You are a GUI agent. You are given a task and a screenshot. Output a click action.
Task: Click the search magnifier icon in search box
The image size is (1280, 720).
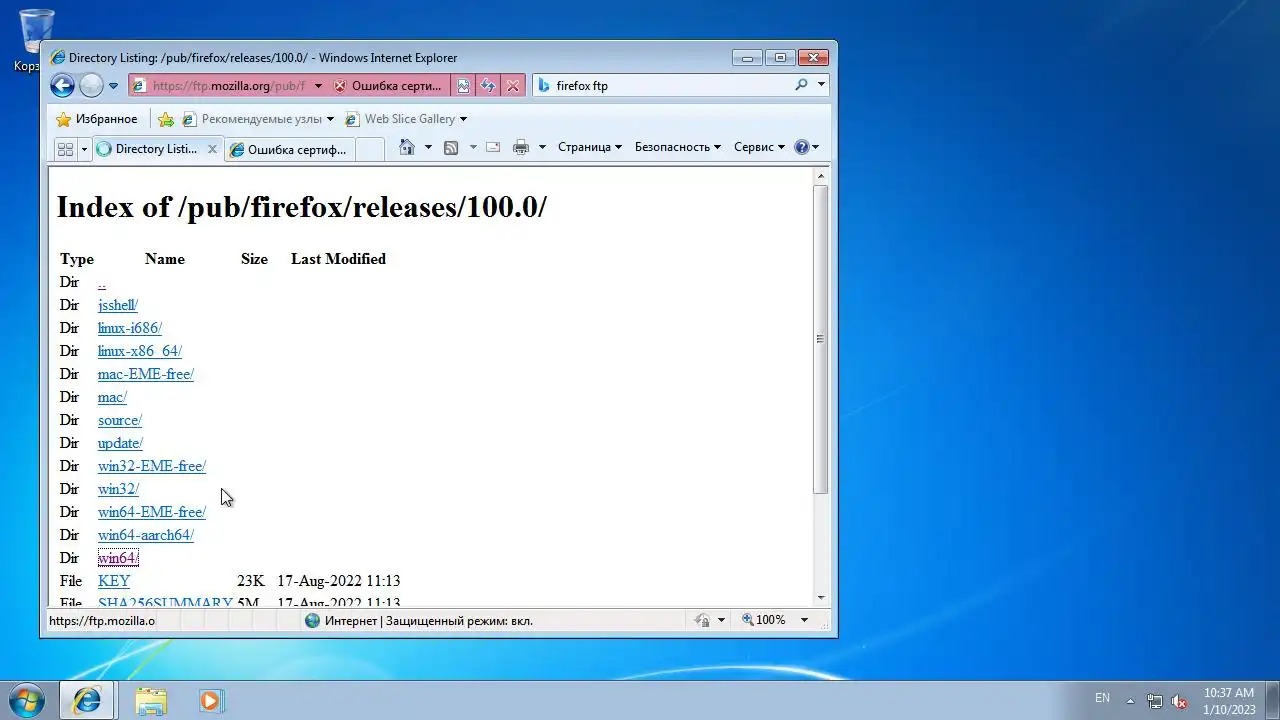tap(801, 85)
